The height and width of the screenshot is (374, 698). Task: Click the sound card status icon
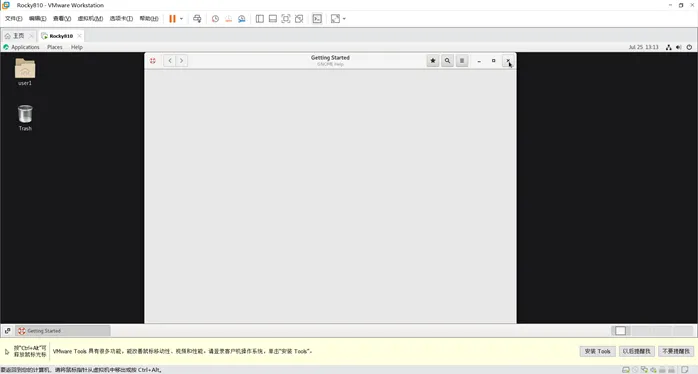pyautogui.click(x=653, y=370)
